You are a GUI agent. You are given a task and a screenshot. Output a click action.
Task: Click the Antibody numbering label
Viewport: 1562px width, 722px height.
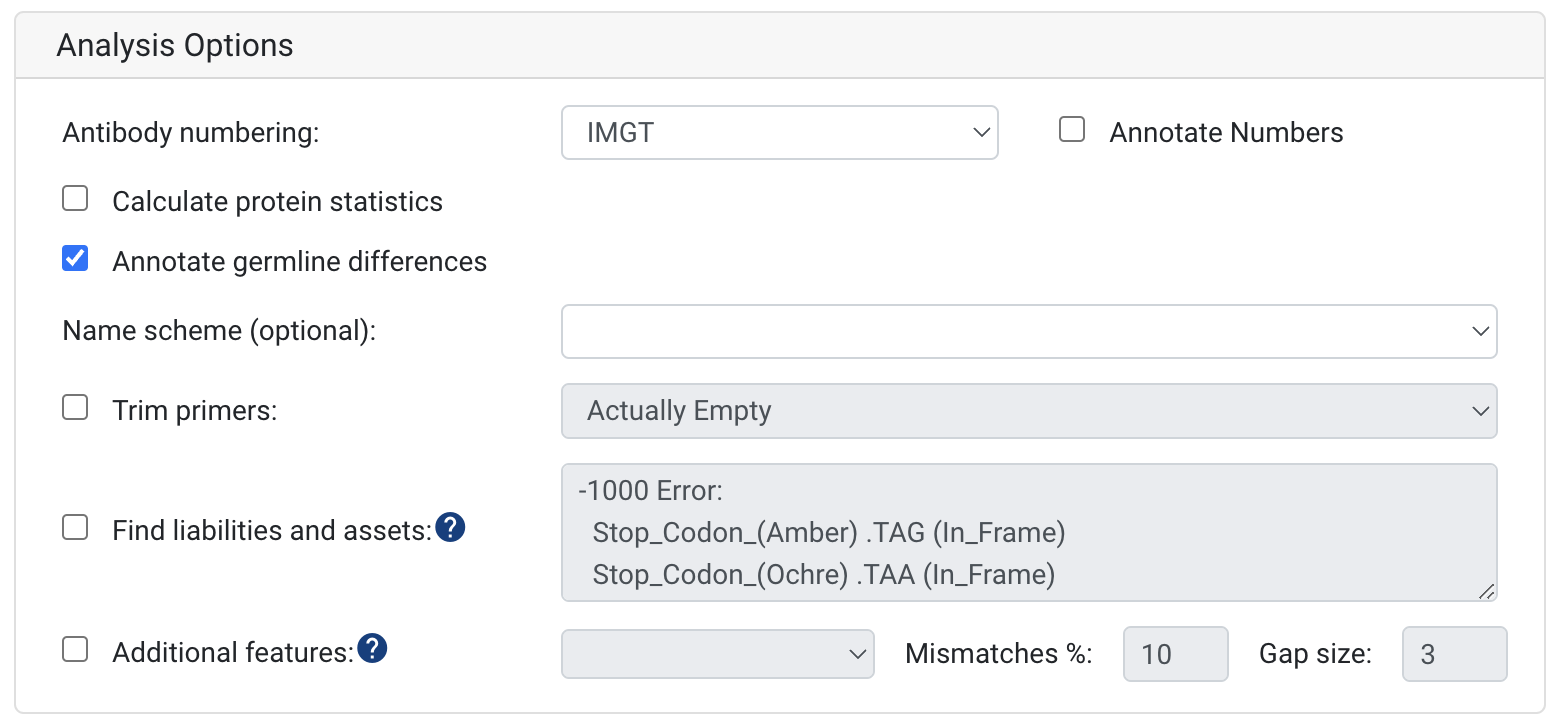(191, 133)
